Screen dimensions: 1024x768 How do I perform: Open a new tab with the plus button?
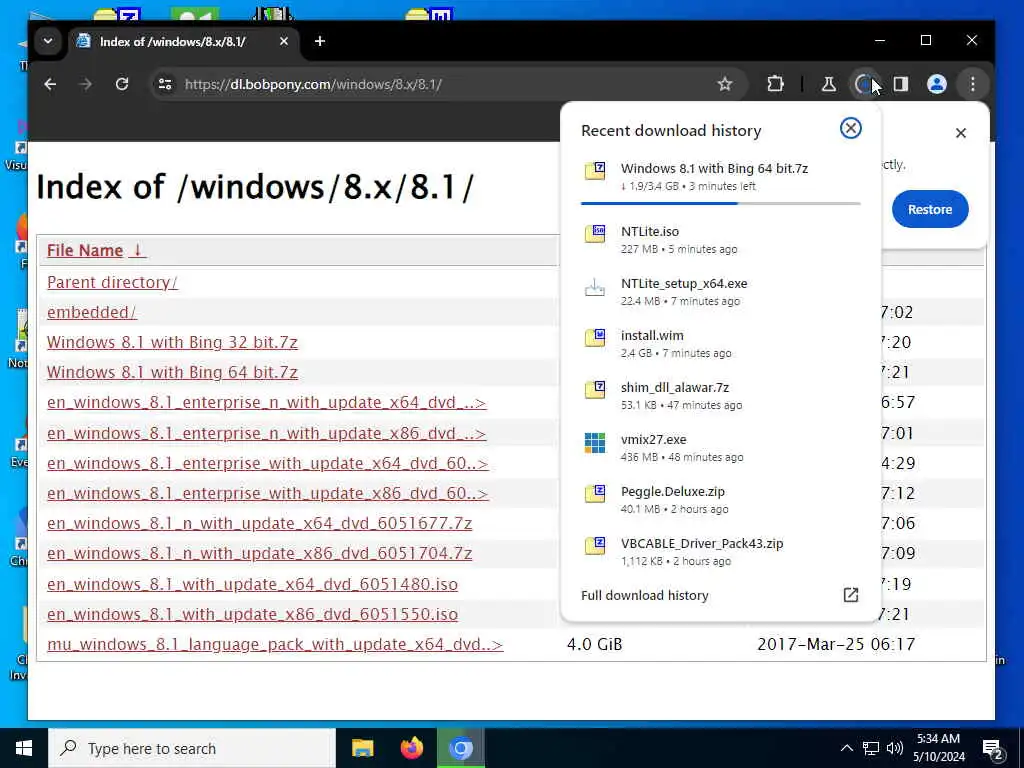point(320,41)
